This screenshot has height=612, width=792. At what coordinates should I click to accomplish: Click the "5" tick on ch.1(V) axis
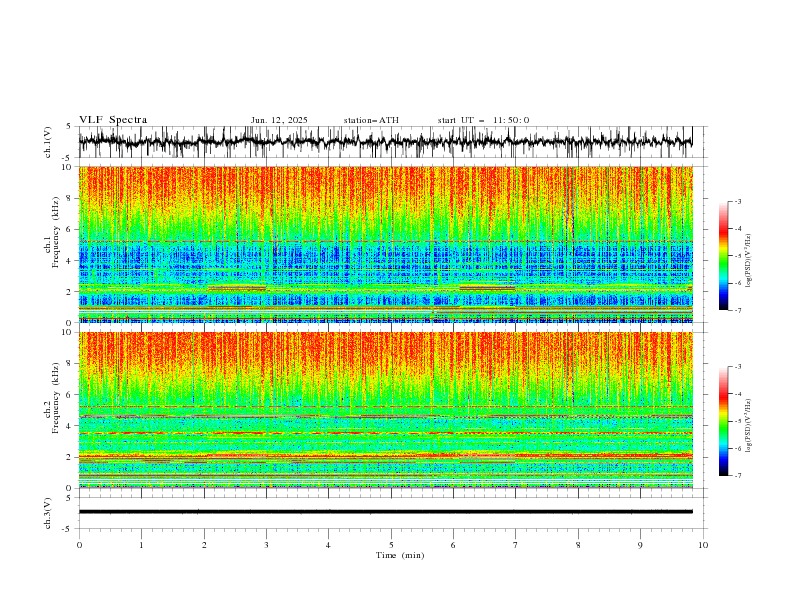pos(69,127)
